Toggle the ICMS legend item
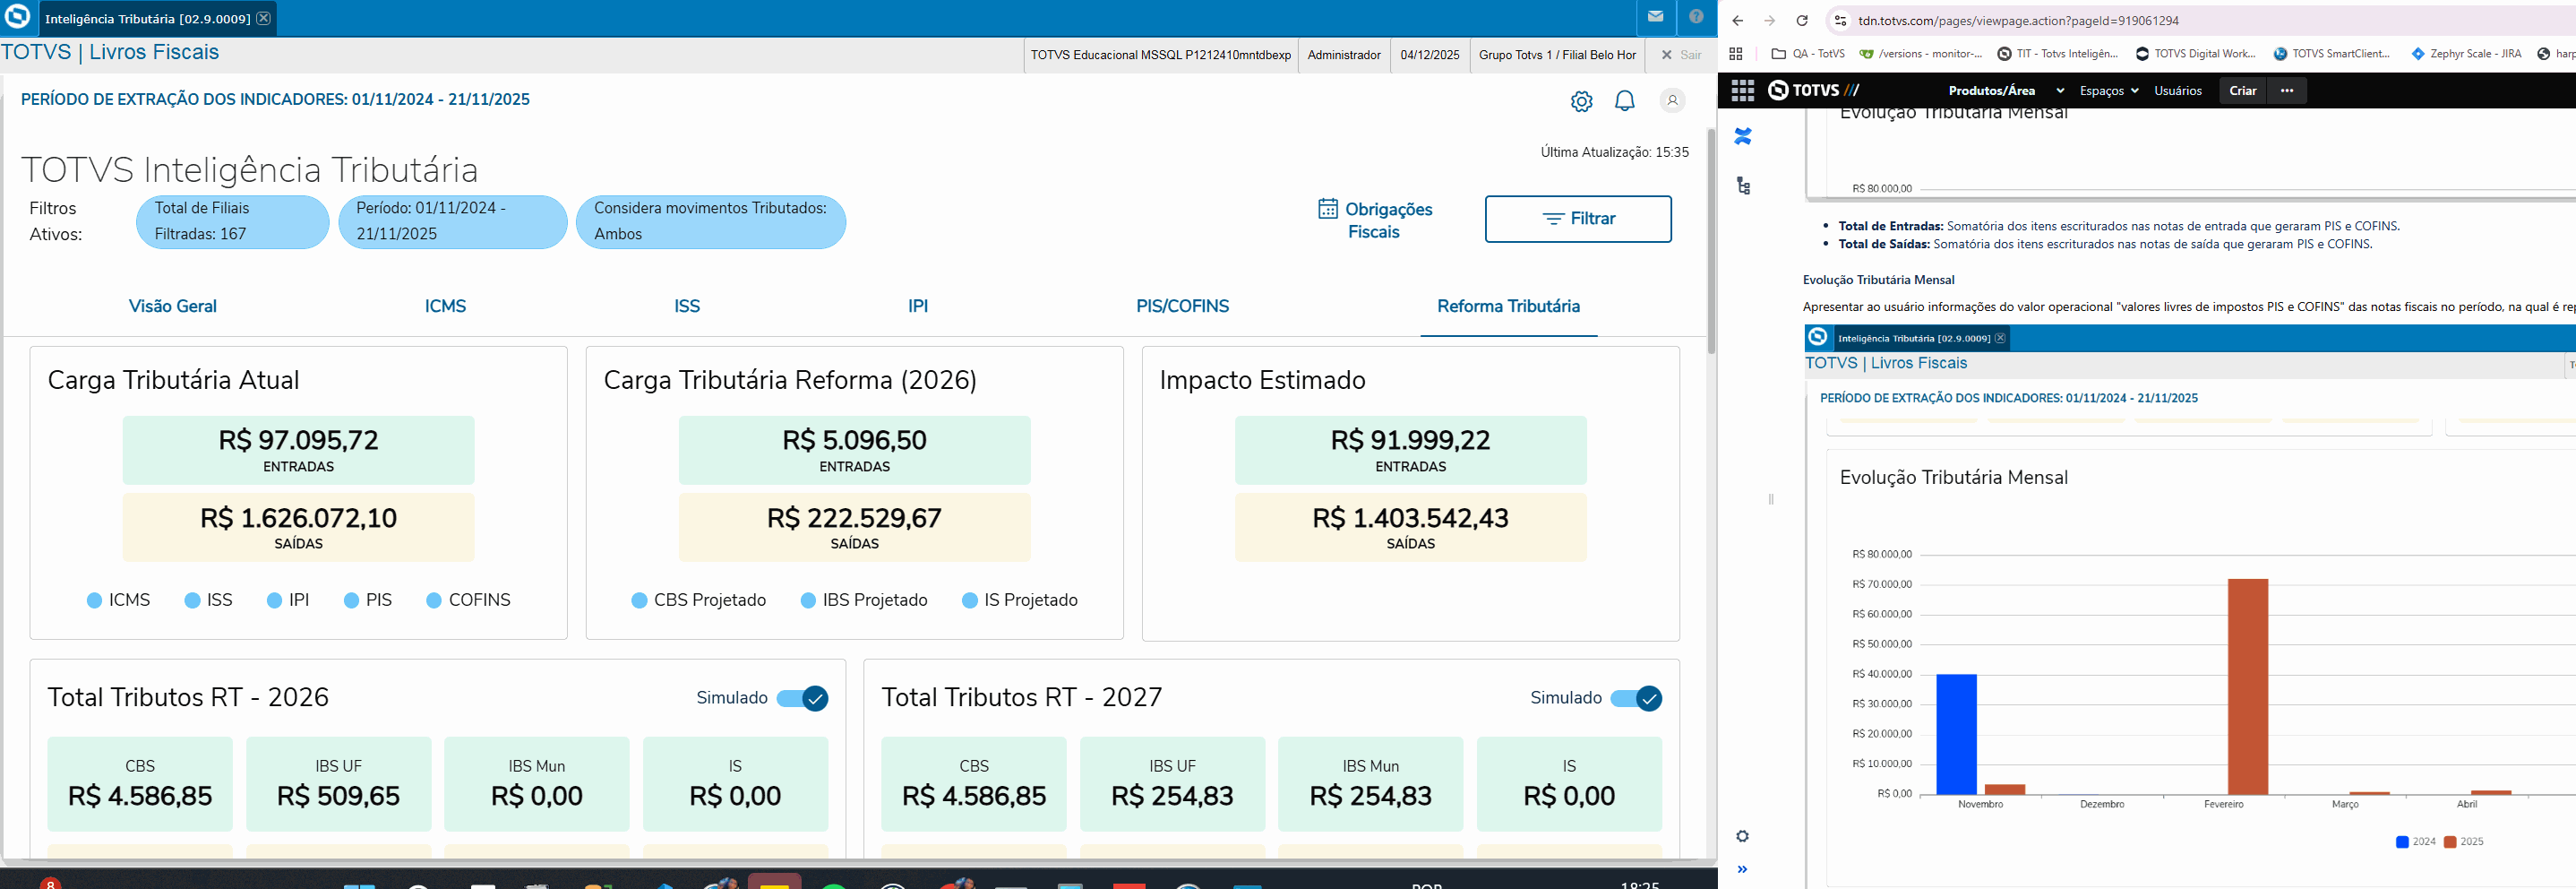Viewport: 2576px width, 889px height. click(119, 600)
